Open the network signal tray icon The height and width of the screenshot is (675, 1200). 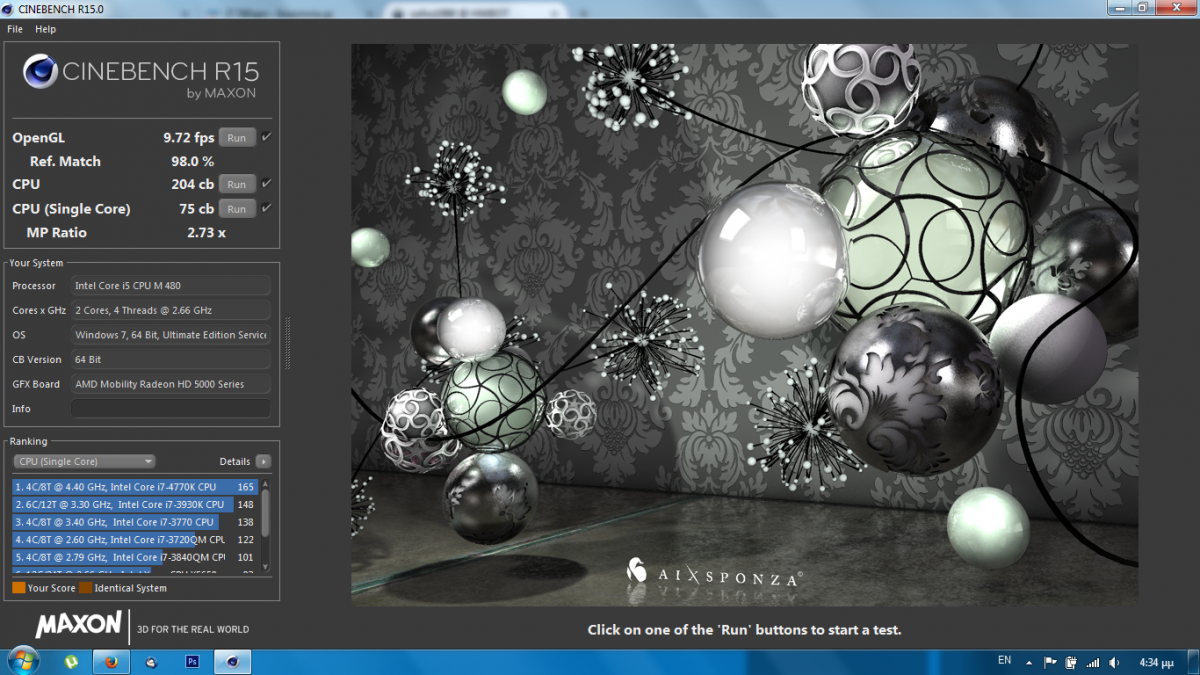coord(1092,661)
